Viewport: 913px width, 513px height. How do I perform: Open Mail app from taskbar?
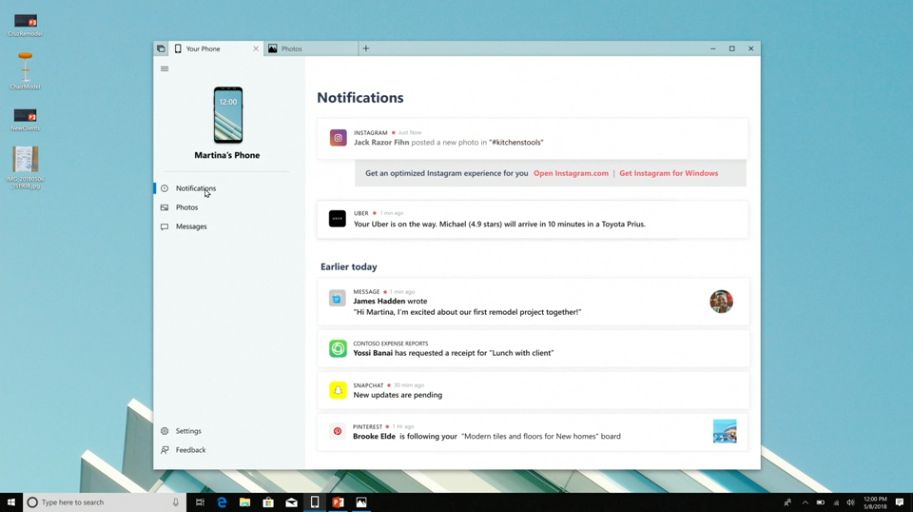(x=291, y=502)
